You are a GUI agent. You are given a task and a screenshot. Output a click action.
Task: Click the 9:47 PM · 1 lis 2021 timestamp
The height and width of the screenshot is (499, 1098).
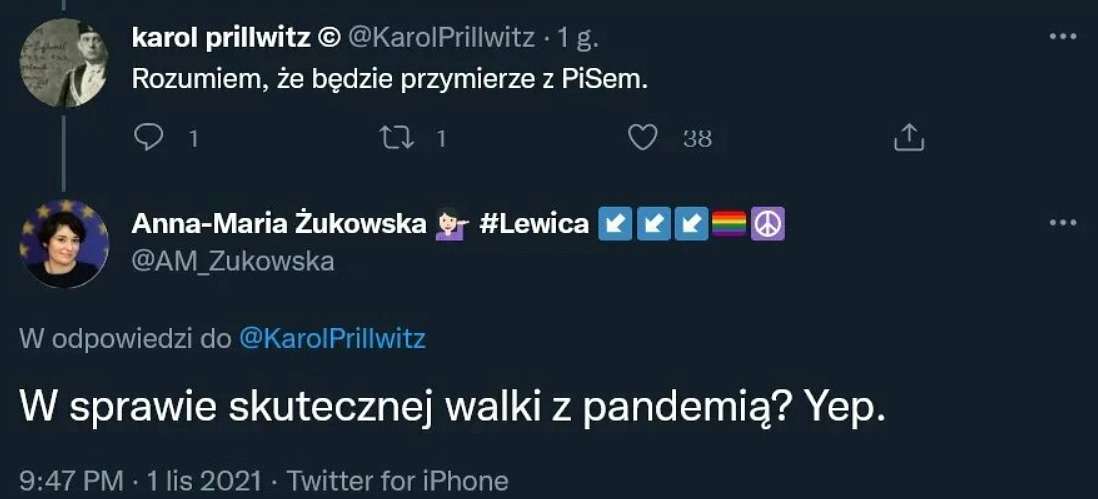coord(141,481)
